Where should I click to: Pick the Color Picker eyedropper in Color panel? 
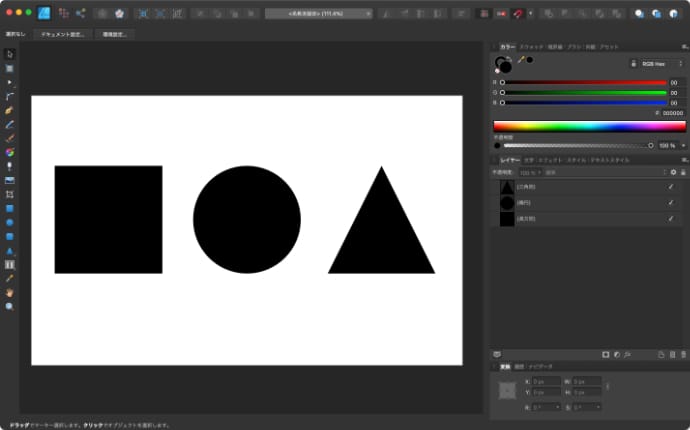click(520, 61)
